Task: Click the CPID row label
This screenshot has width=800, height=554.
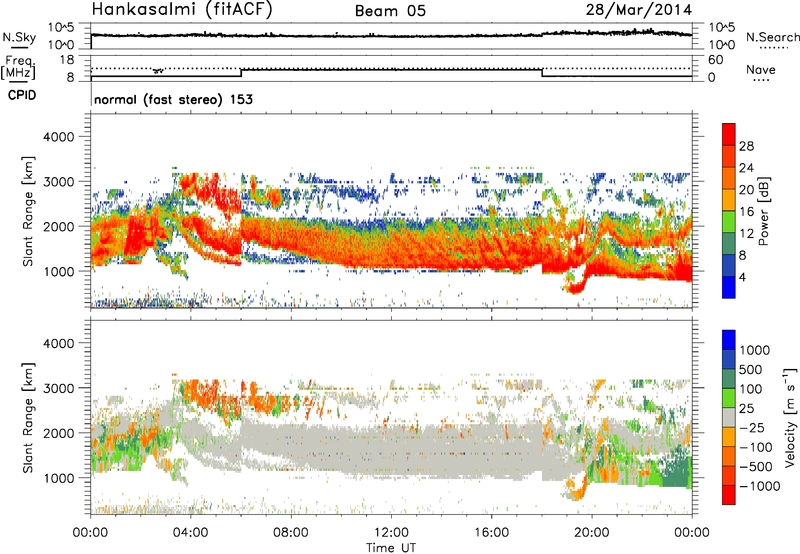Action: pyautogui.click(x=22, y=95)
